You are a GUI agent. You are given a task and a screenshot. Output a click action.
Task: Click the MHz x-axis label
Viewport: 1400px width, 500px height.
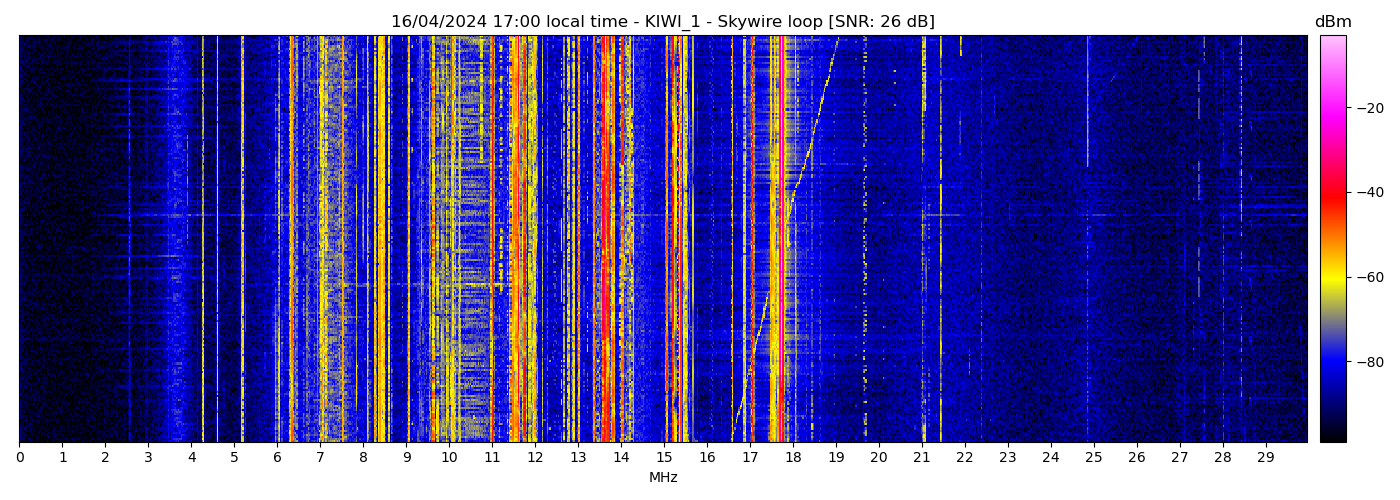(662, 478)
